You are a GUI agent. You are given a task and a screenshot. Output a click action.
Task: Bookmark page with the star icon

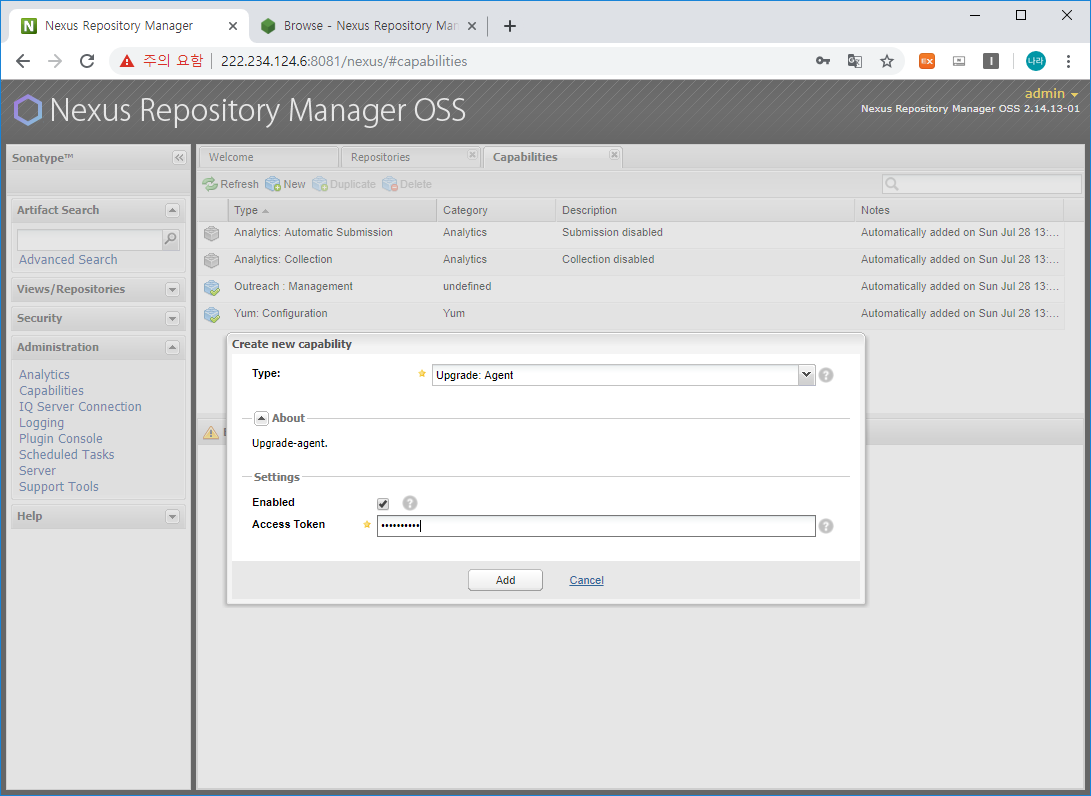[886, 61]
